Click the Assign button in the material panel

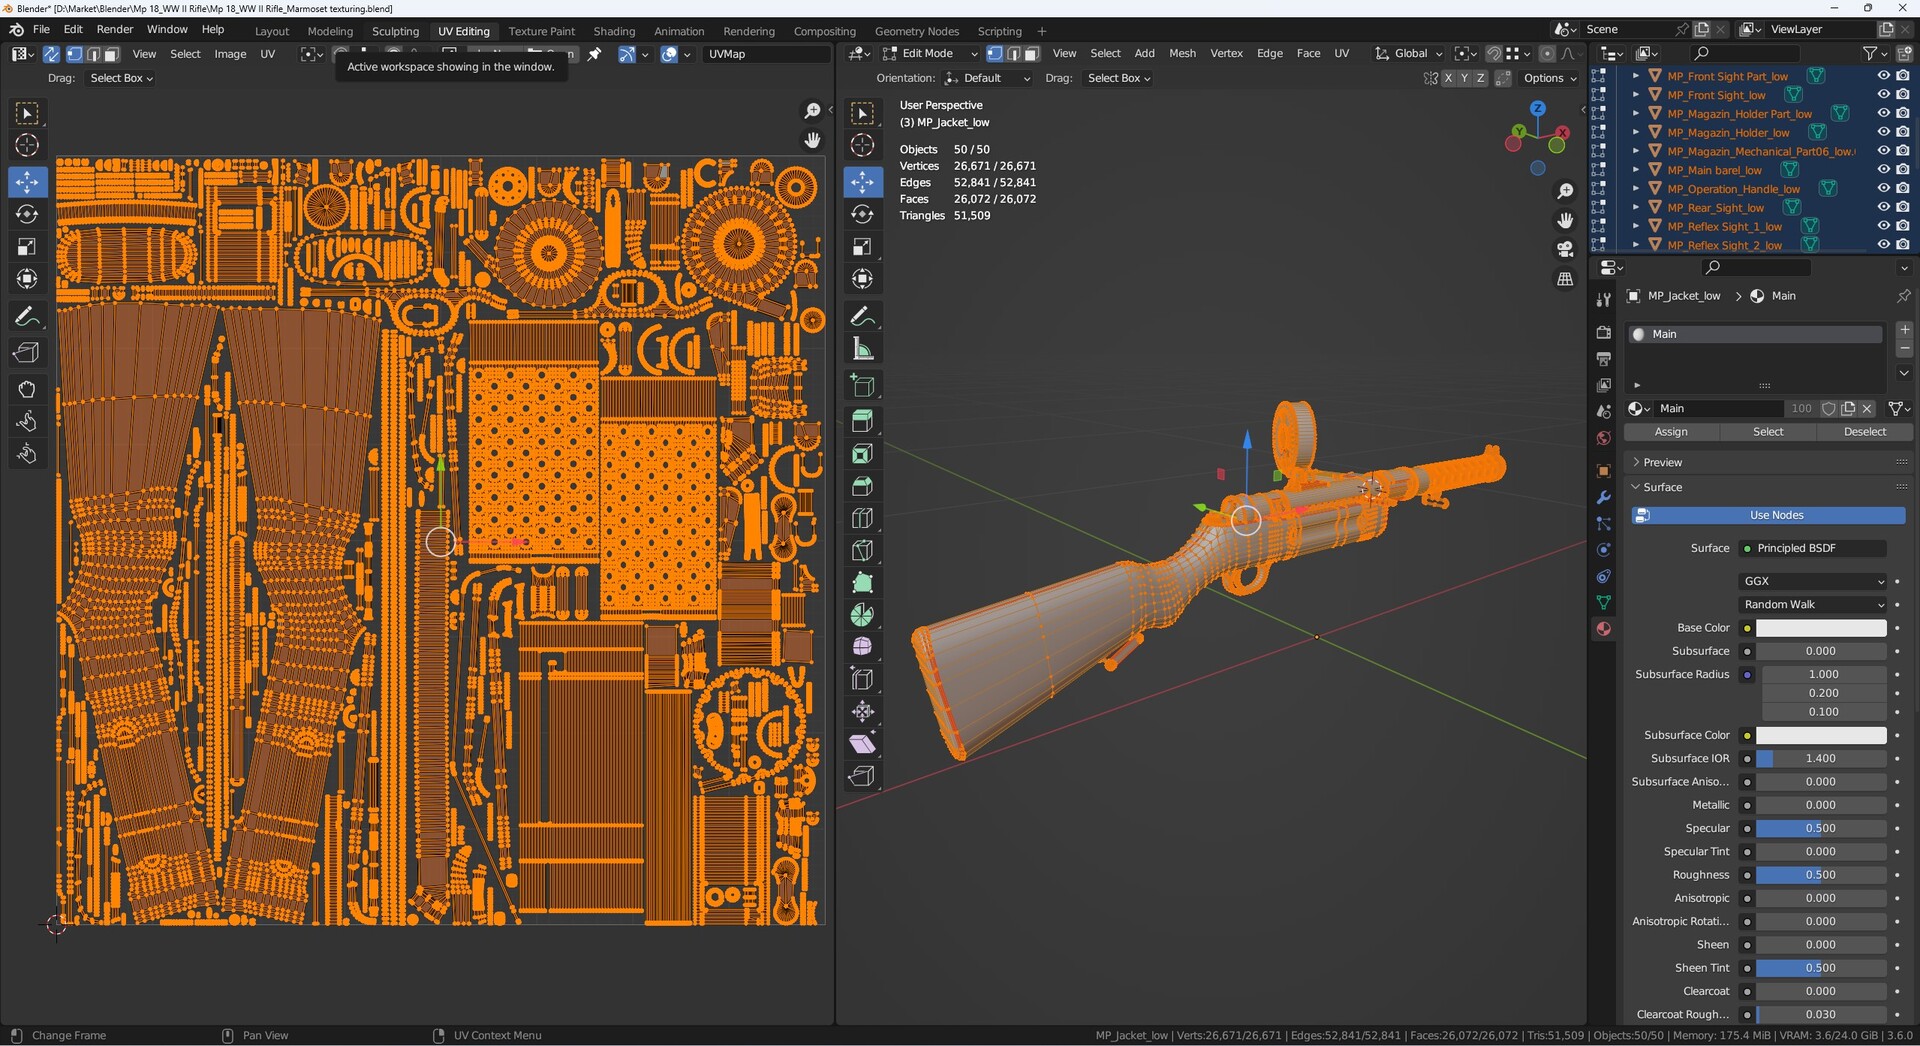click(x=1671, y=431)
